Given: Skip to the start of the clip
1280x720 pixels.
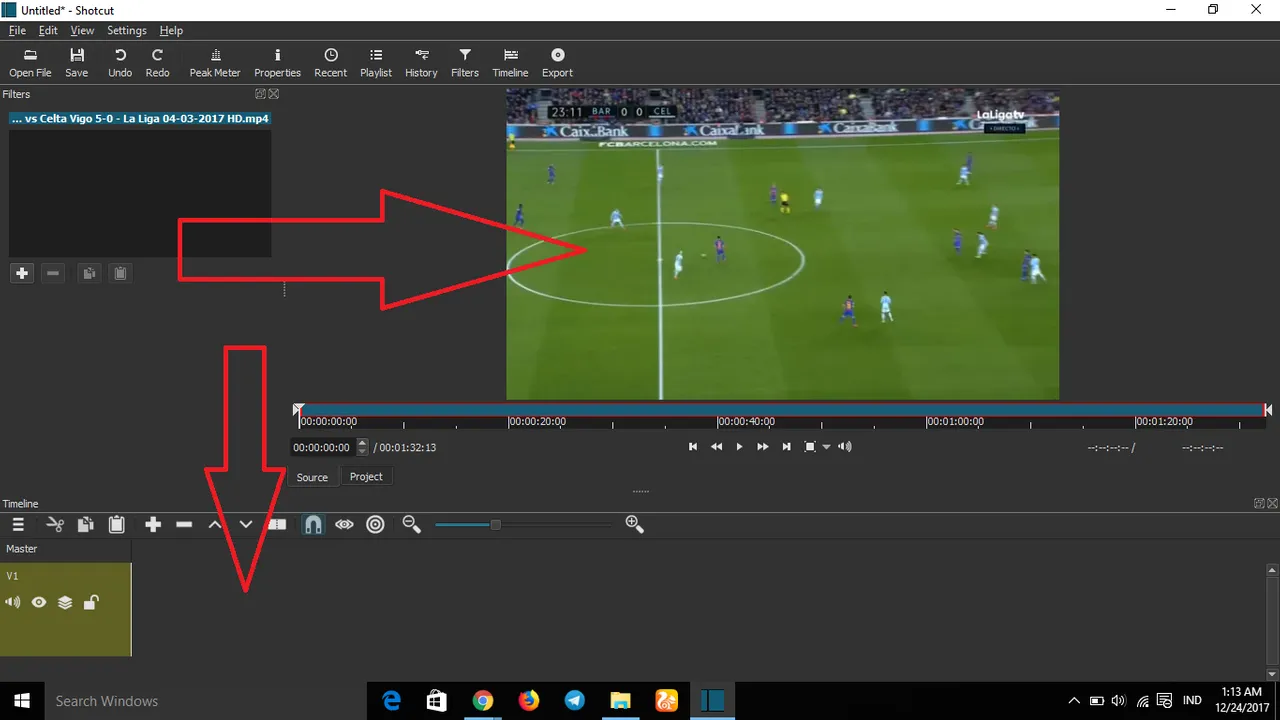Looking at the screenshot, I should tap(692, 447).
